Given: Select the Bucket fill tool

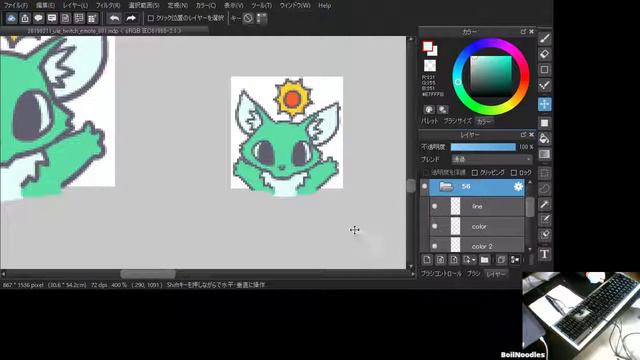Looking at the screenshot, I should pos(544,139).
